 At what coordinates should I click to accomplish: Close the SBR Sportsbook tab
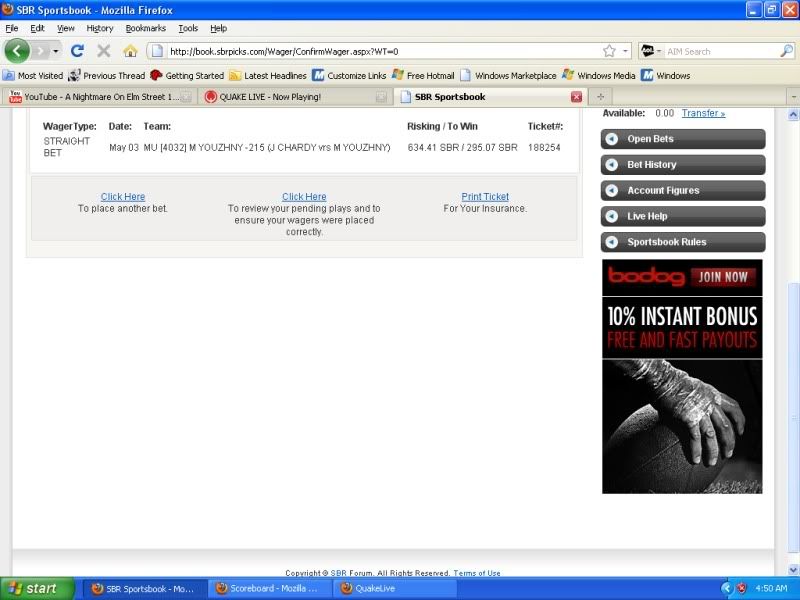577,96
